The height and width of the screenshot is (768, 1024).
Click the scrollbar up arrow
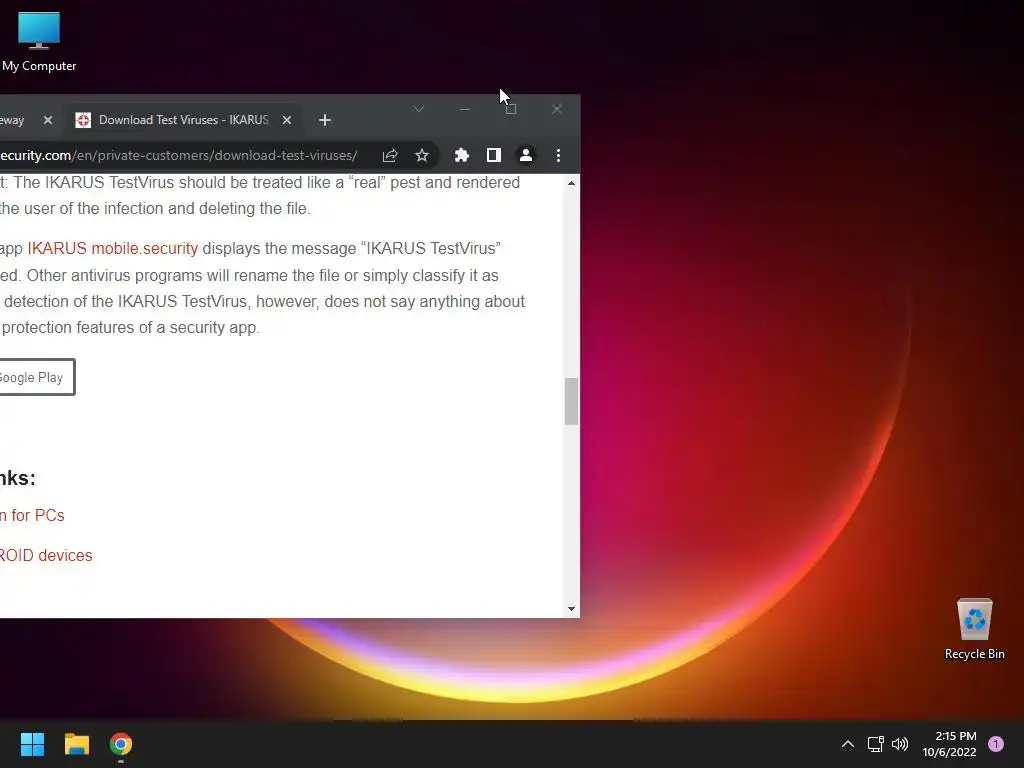571,184
